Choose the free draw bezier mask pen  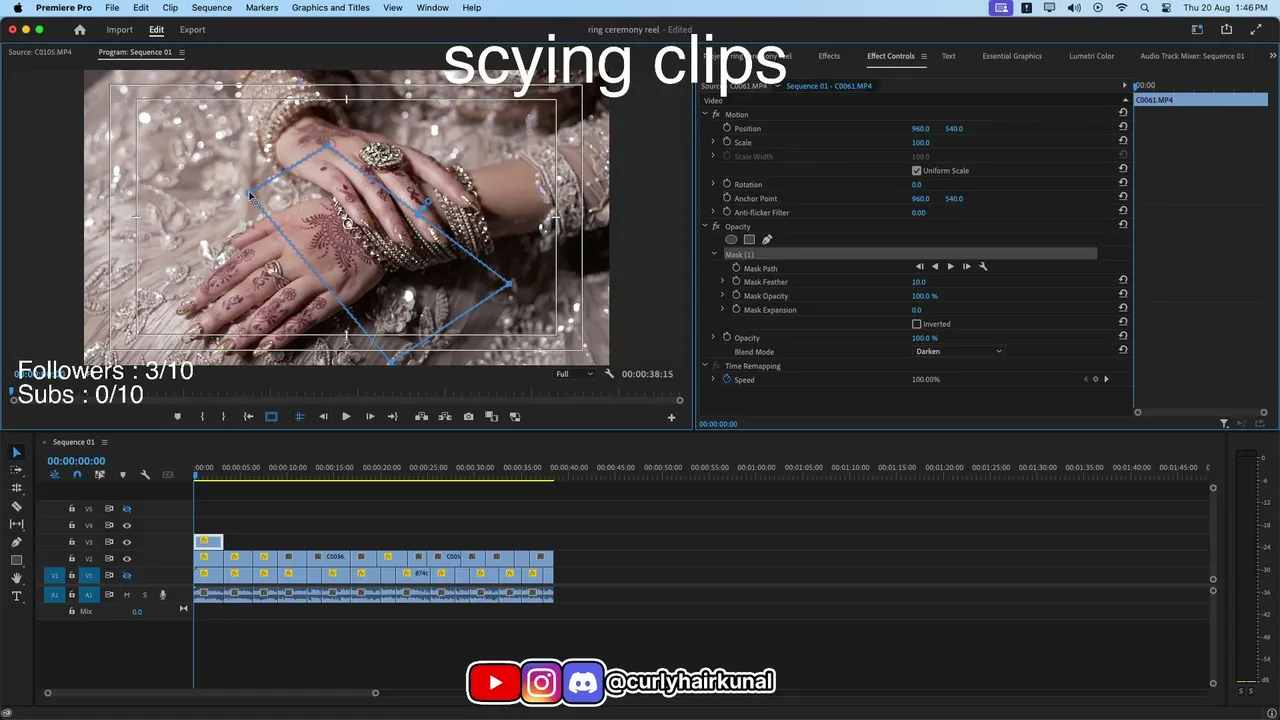point(767,240)
